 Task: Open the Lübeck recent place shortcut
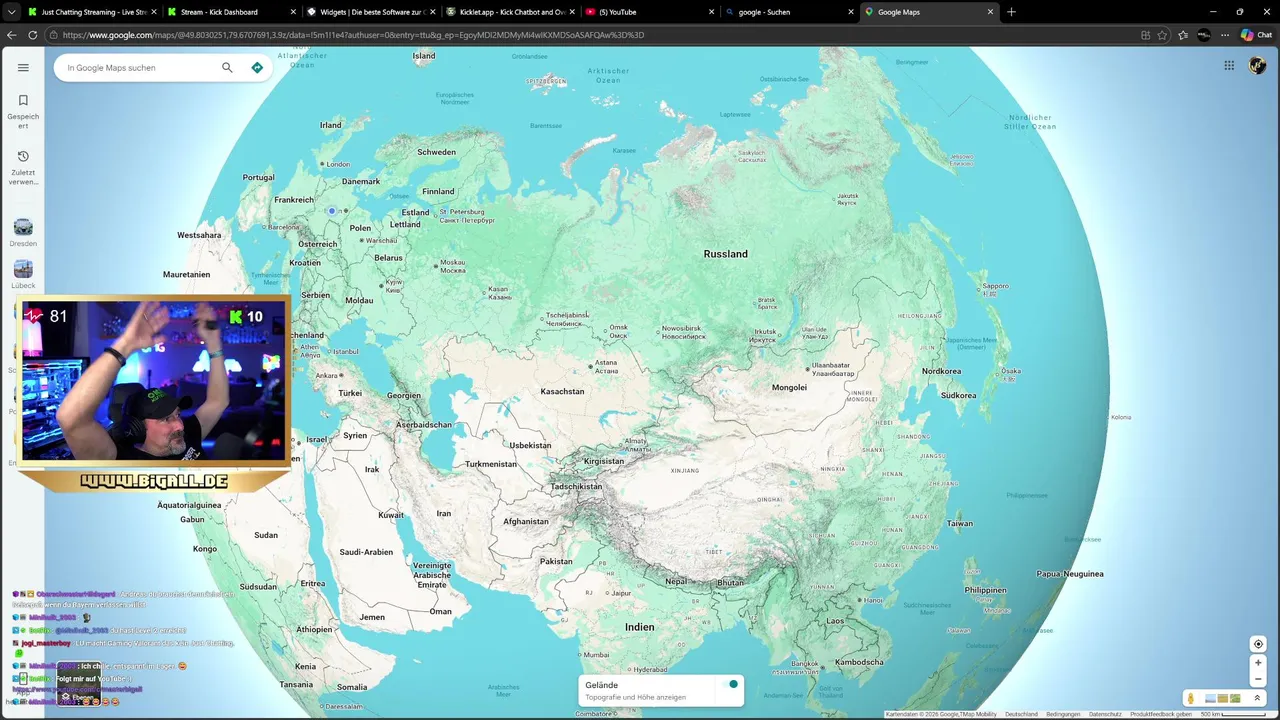pos(23,275)
